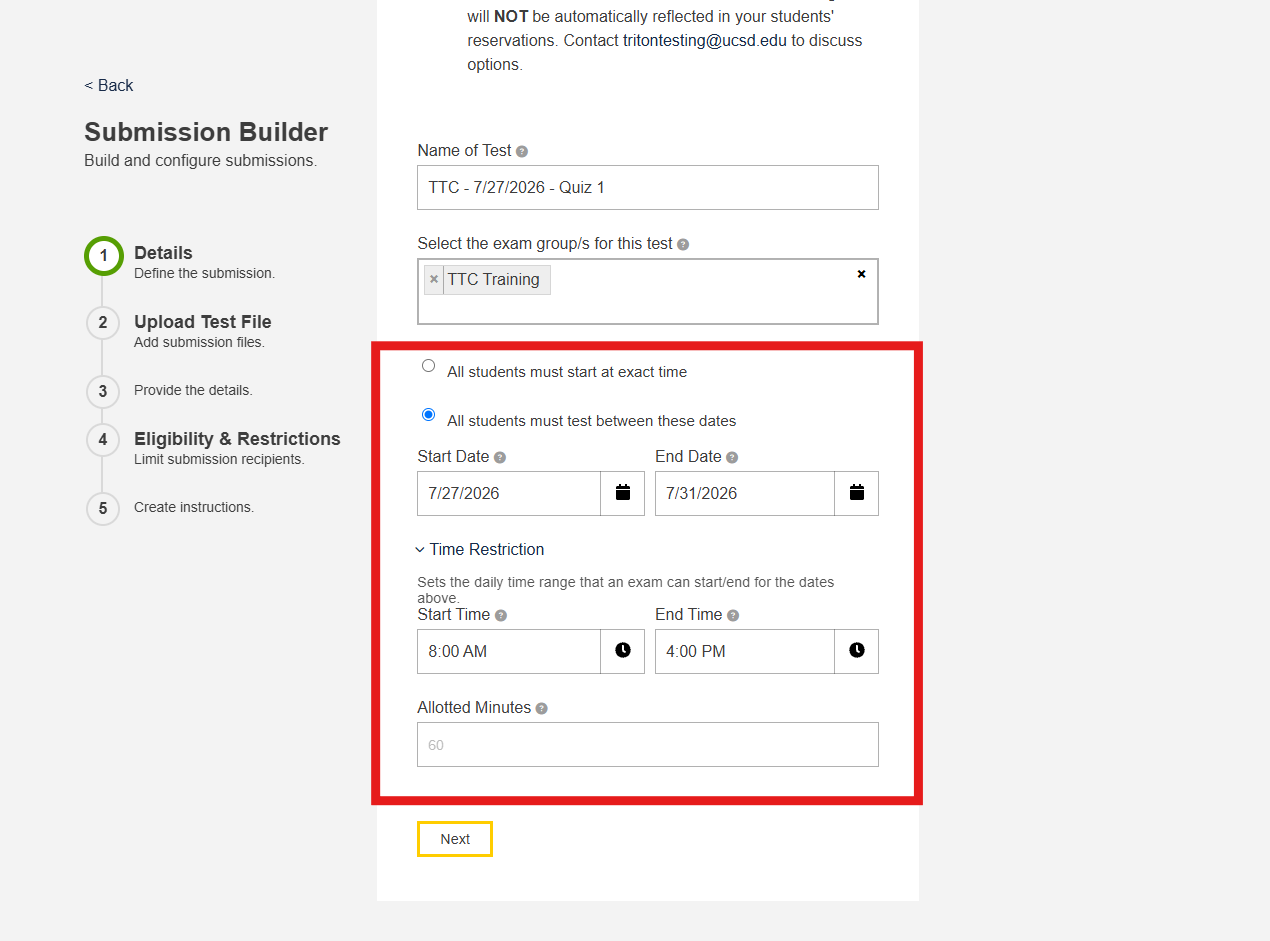This screenshot has width=1270, height=941.
Task: Open the exam group selection box
Action: click(x=648, y=291)
